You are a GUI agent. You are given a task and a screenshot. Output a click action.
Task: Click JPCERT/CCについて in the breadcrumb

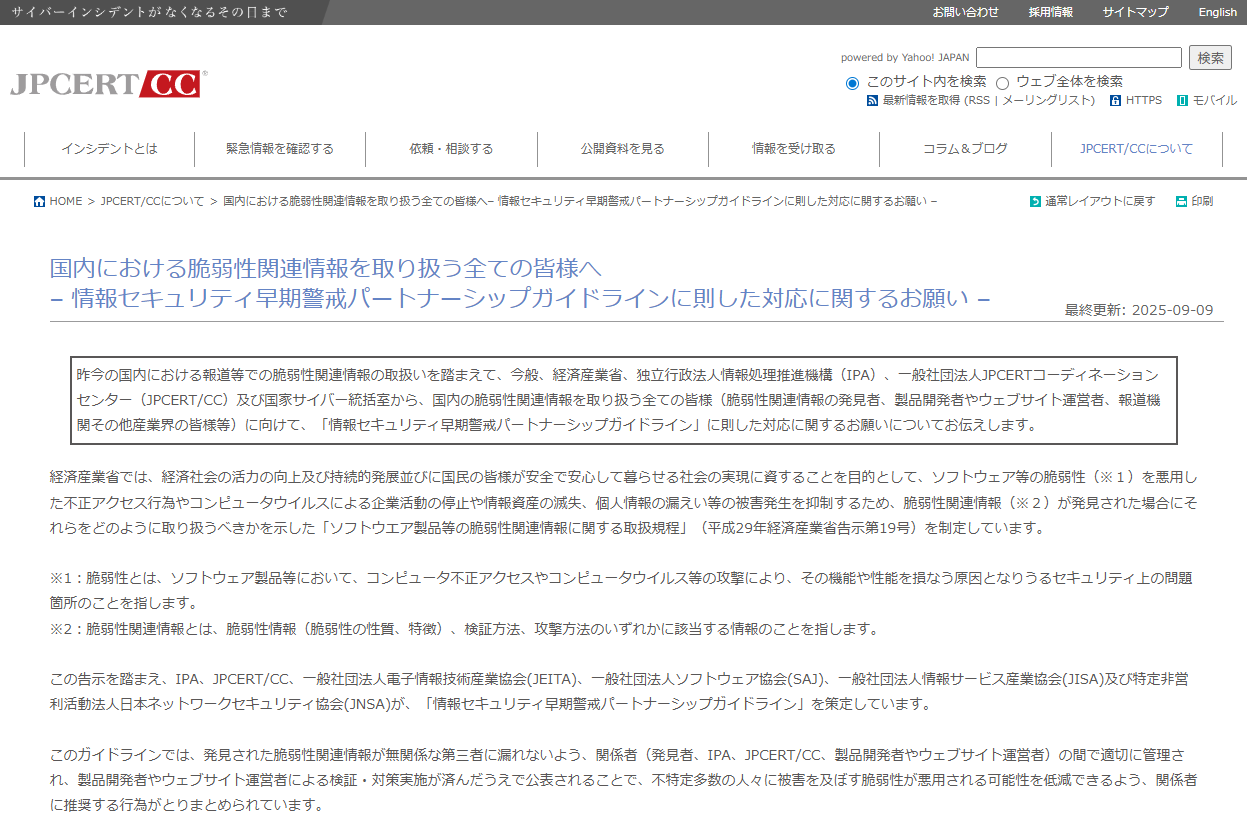click(x=153, y=201)
